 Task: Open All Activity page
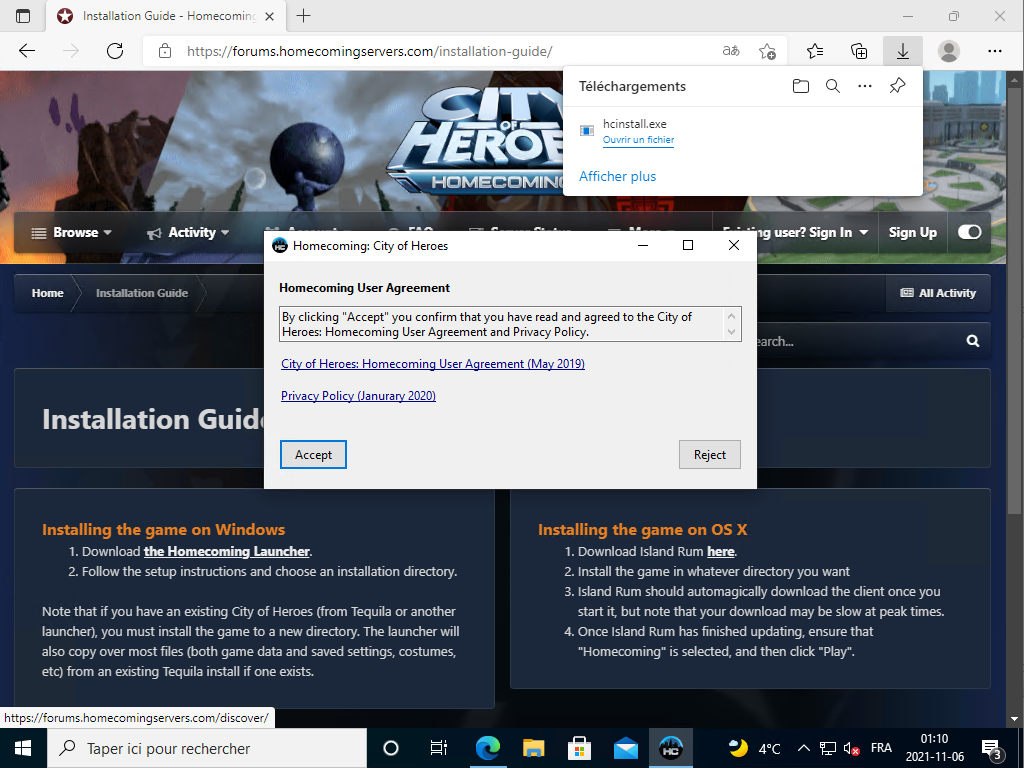point(938,293)
